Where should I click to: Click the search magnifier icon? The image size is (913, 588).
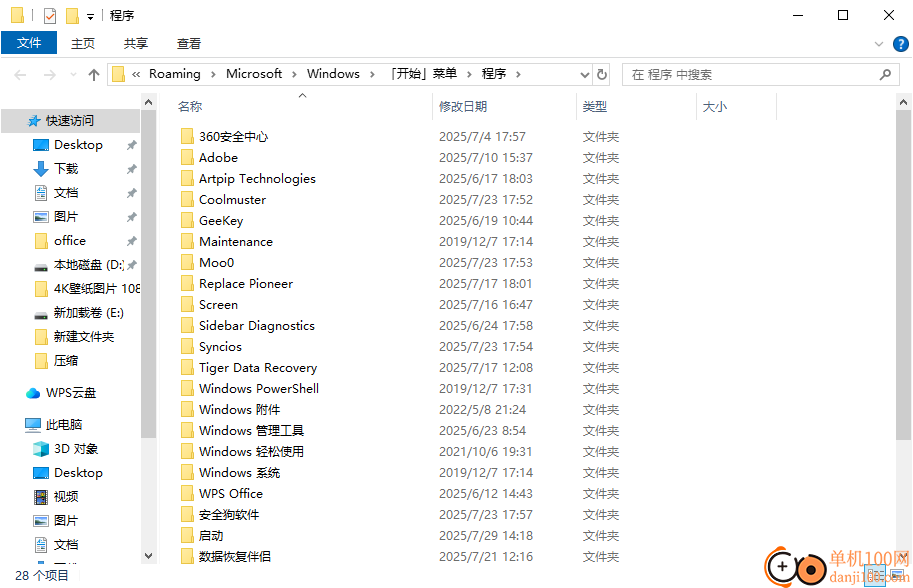(886, 75)
